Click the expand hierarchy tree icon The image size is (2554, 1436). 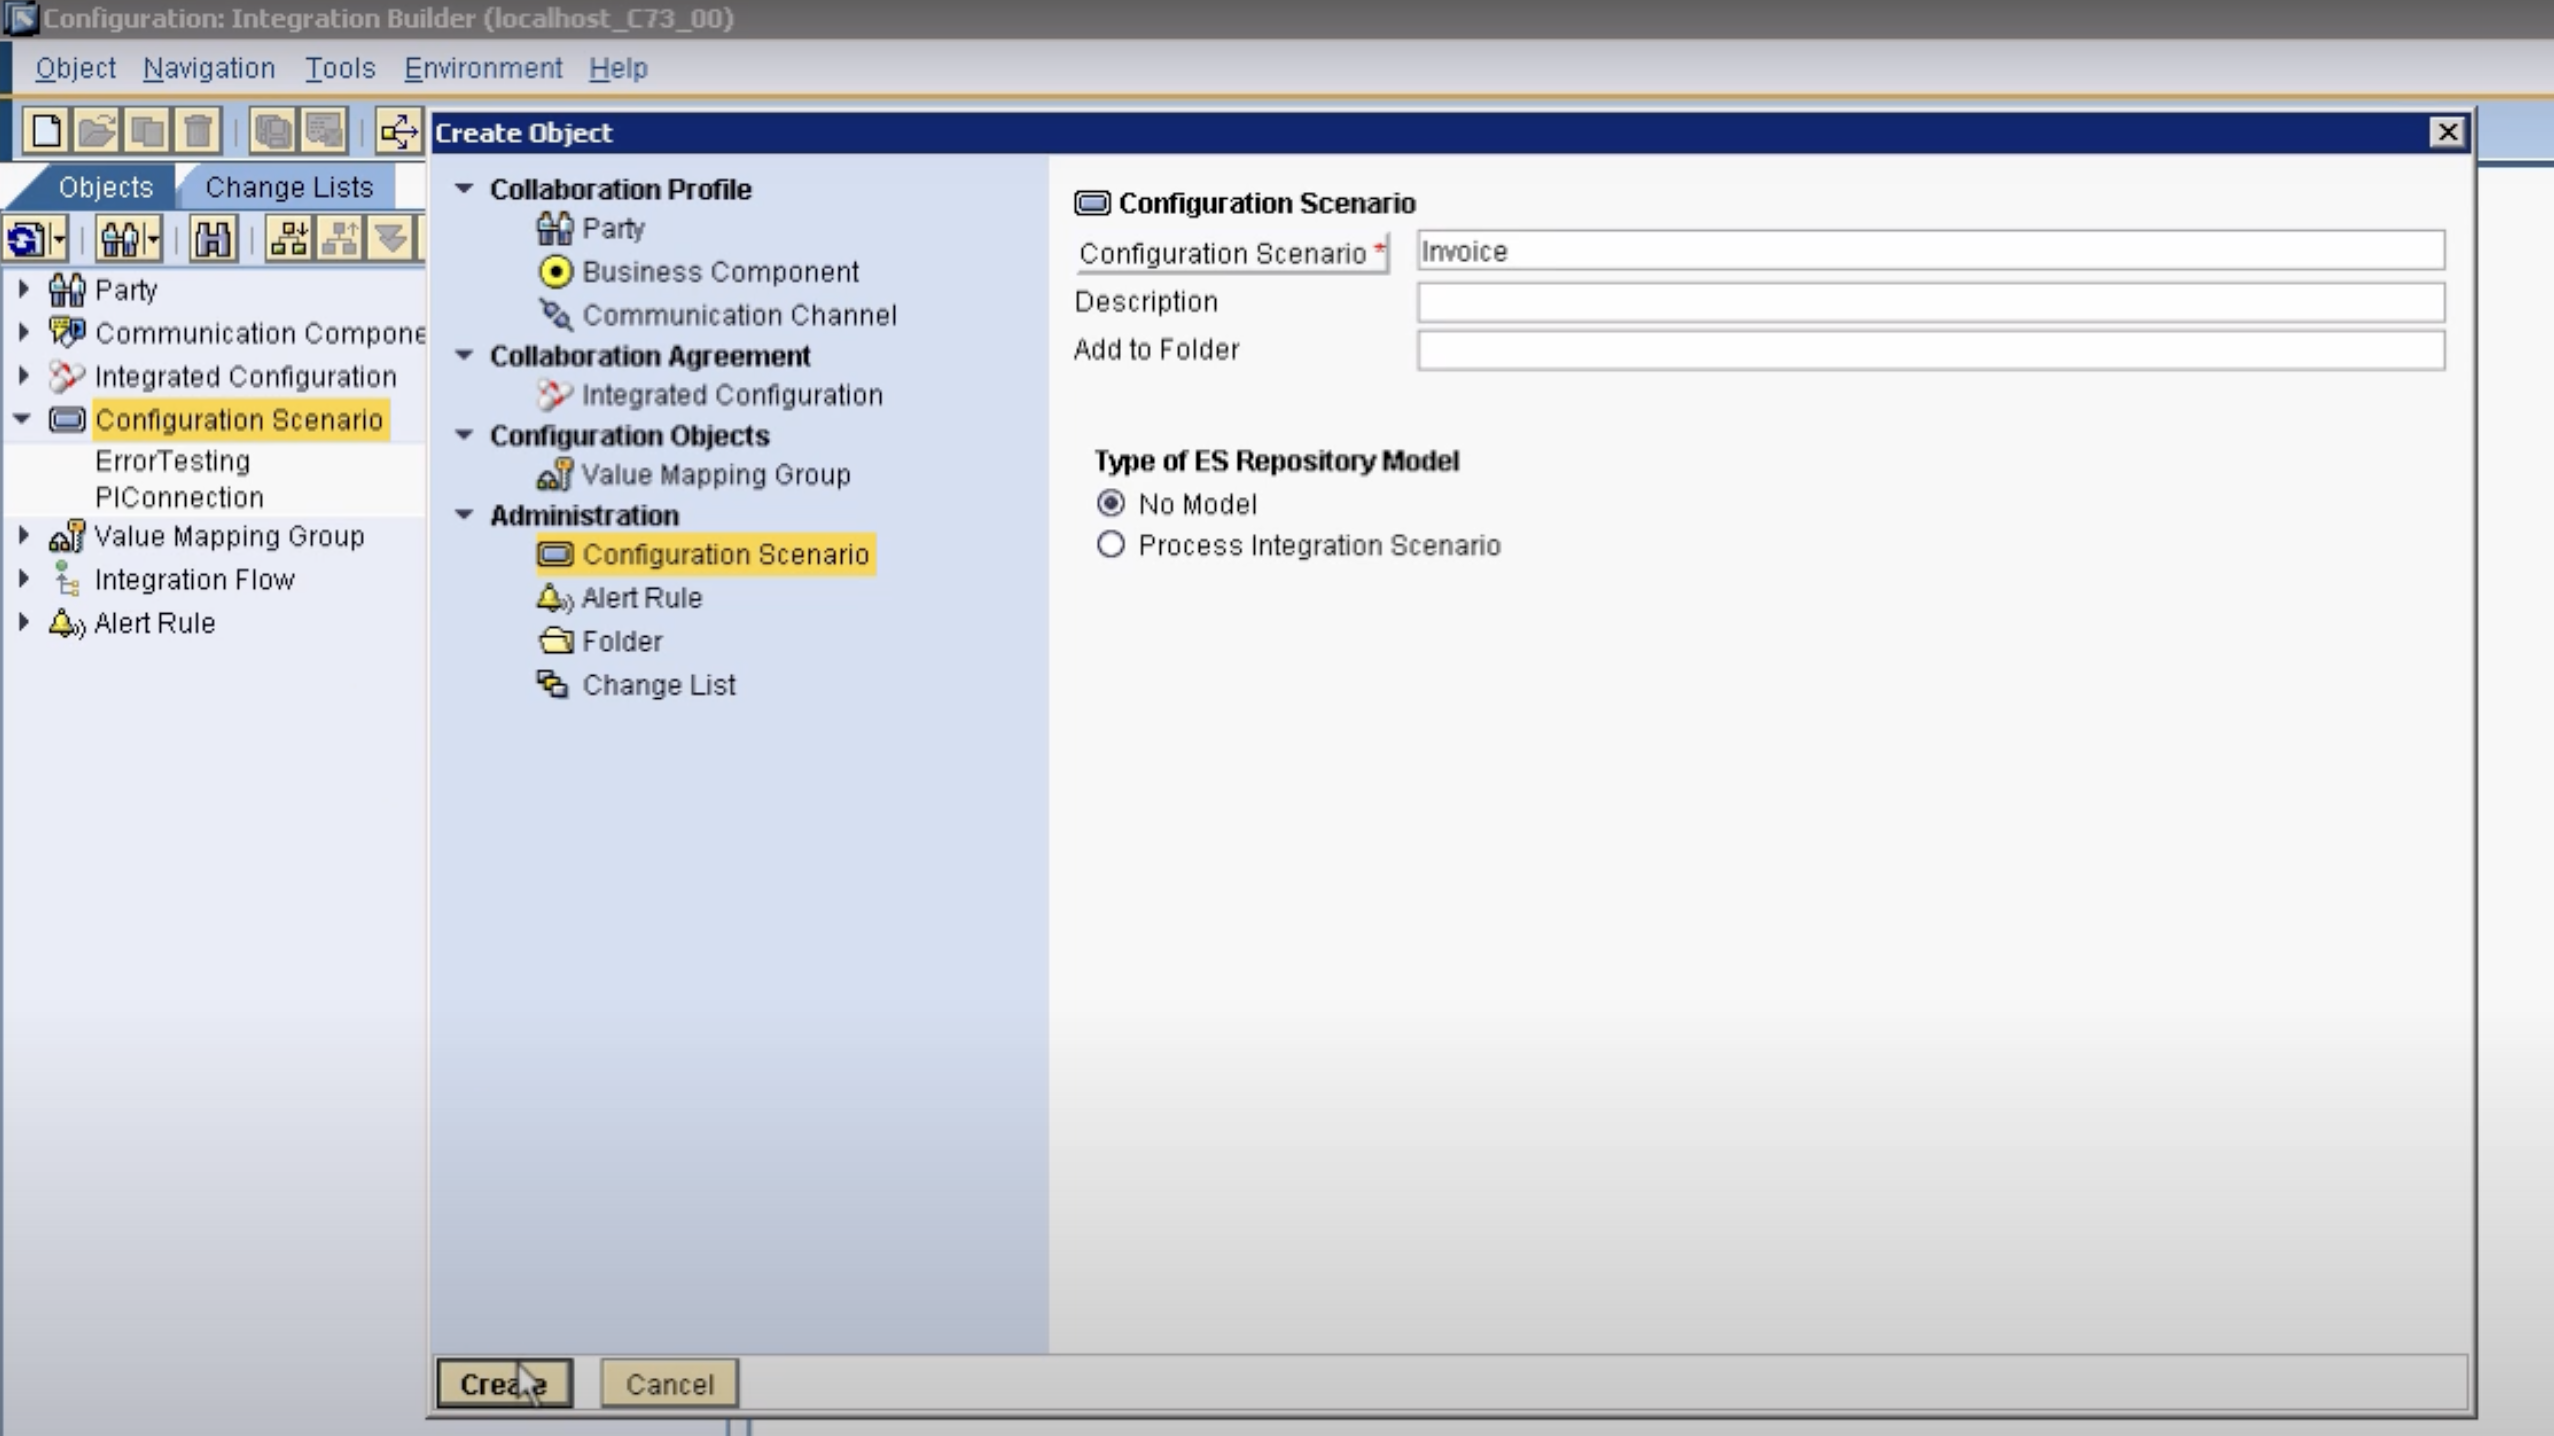coord(289,240)
